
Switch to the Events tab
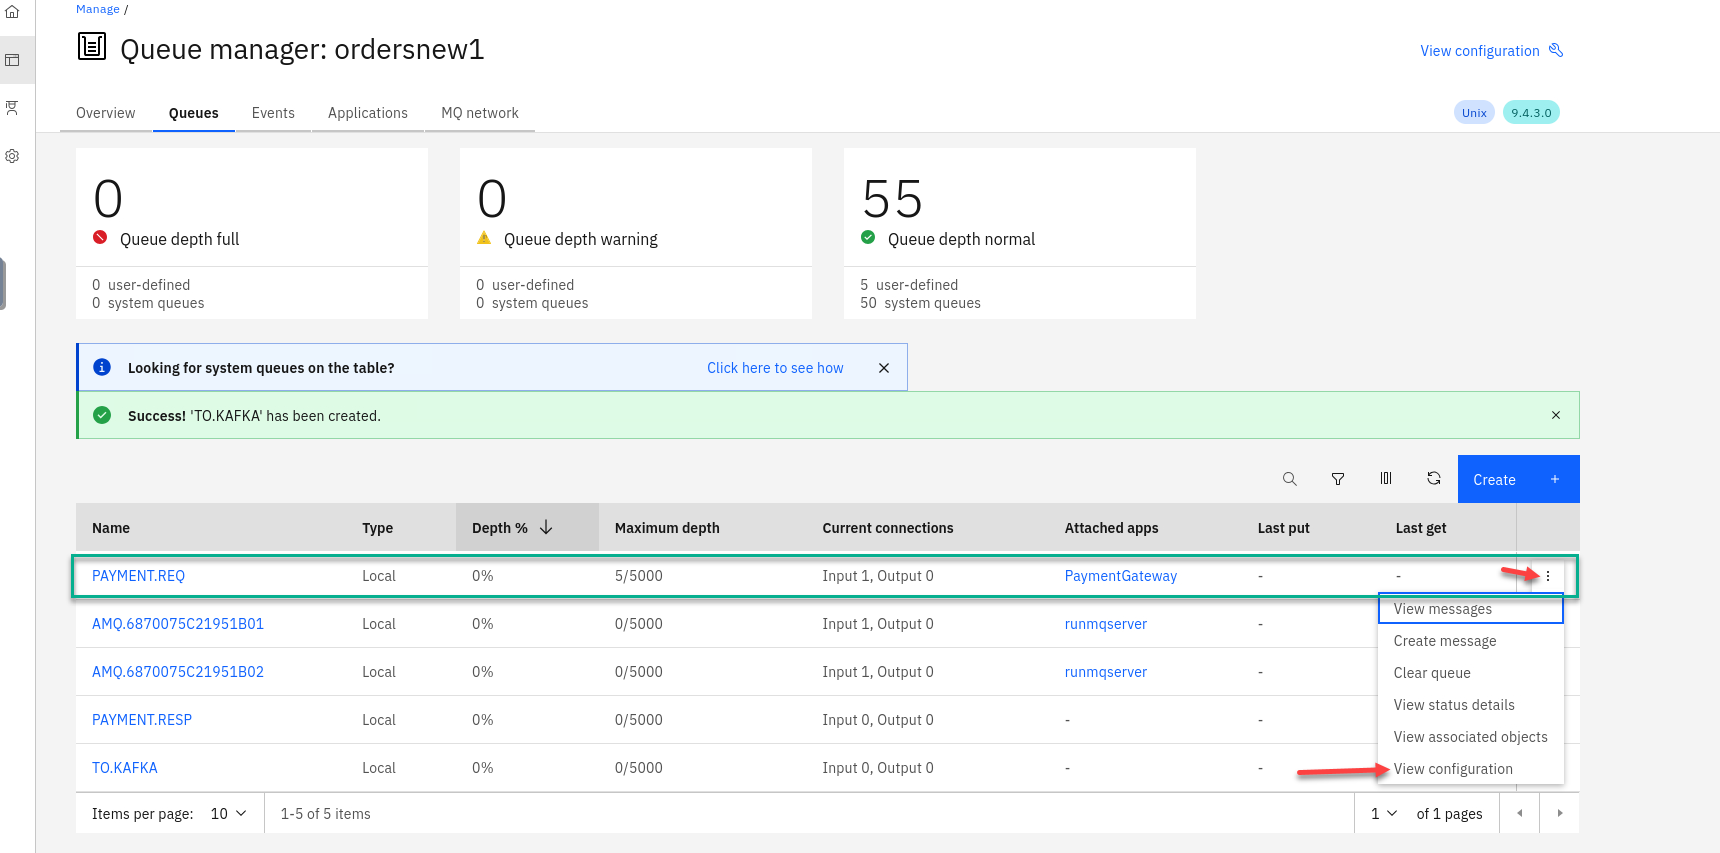click(x=273, y=113)
